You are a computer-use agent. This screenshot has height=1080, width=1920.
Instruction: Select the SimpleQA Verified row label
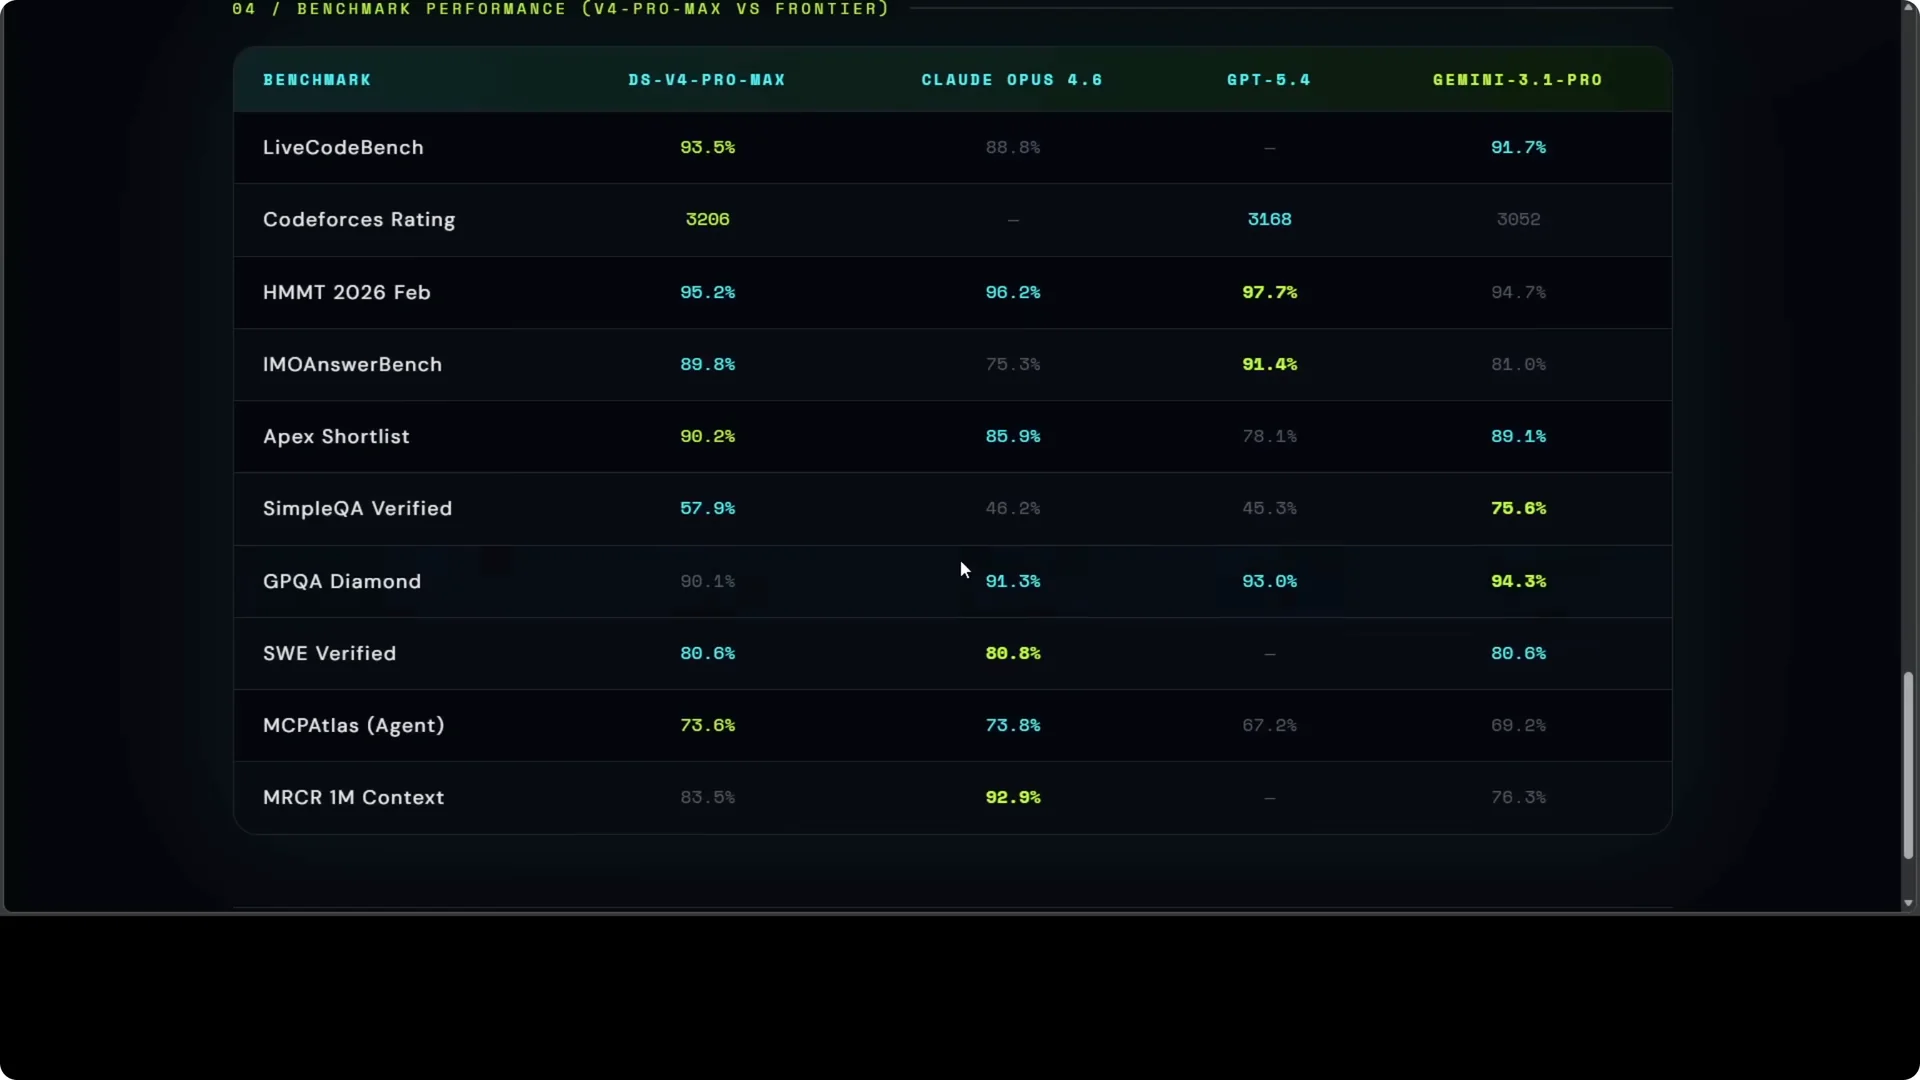pyautogui.click(x=358, y=508)
